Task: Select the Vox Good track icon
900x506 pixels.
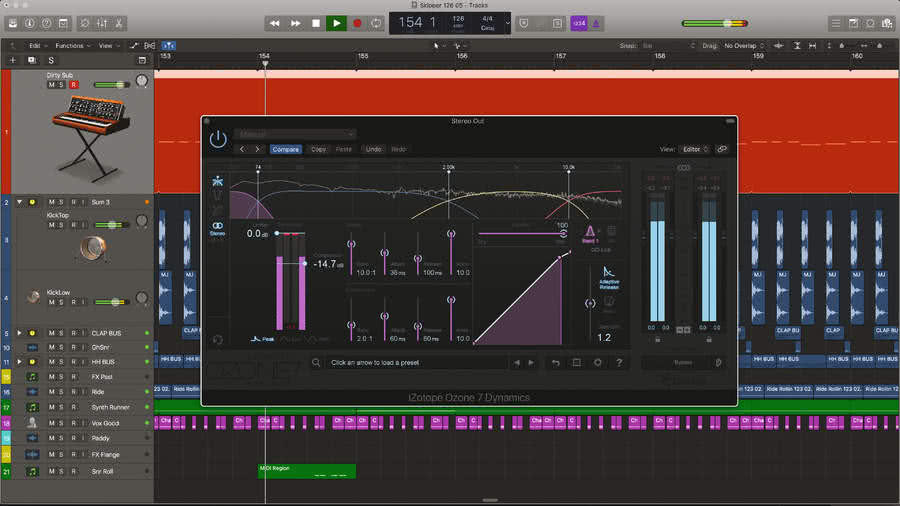Action: (32, 423)
